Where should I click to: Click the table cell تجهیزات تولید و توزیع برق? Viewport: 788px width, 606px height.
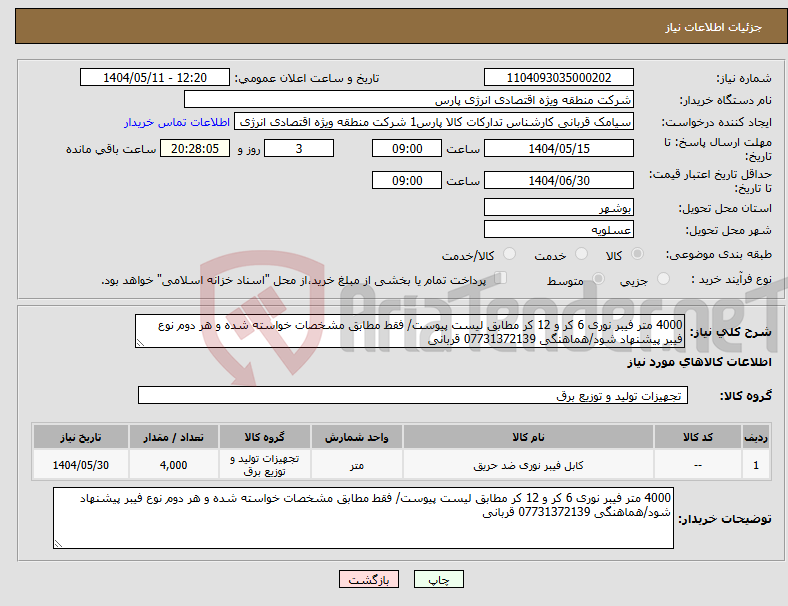point(264,465)
